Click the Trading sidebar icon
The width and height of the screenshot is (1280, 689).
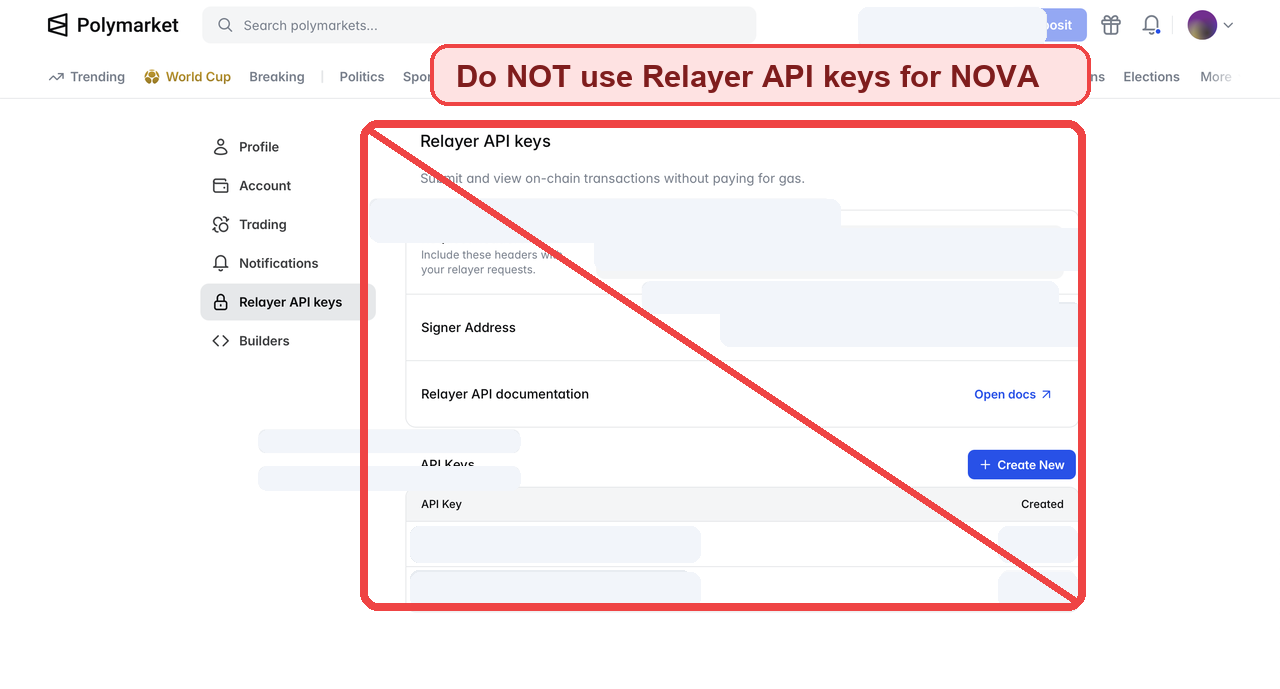point(221,225)
